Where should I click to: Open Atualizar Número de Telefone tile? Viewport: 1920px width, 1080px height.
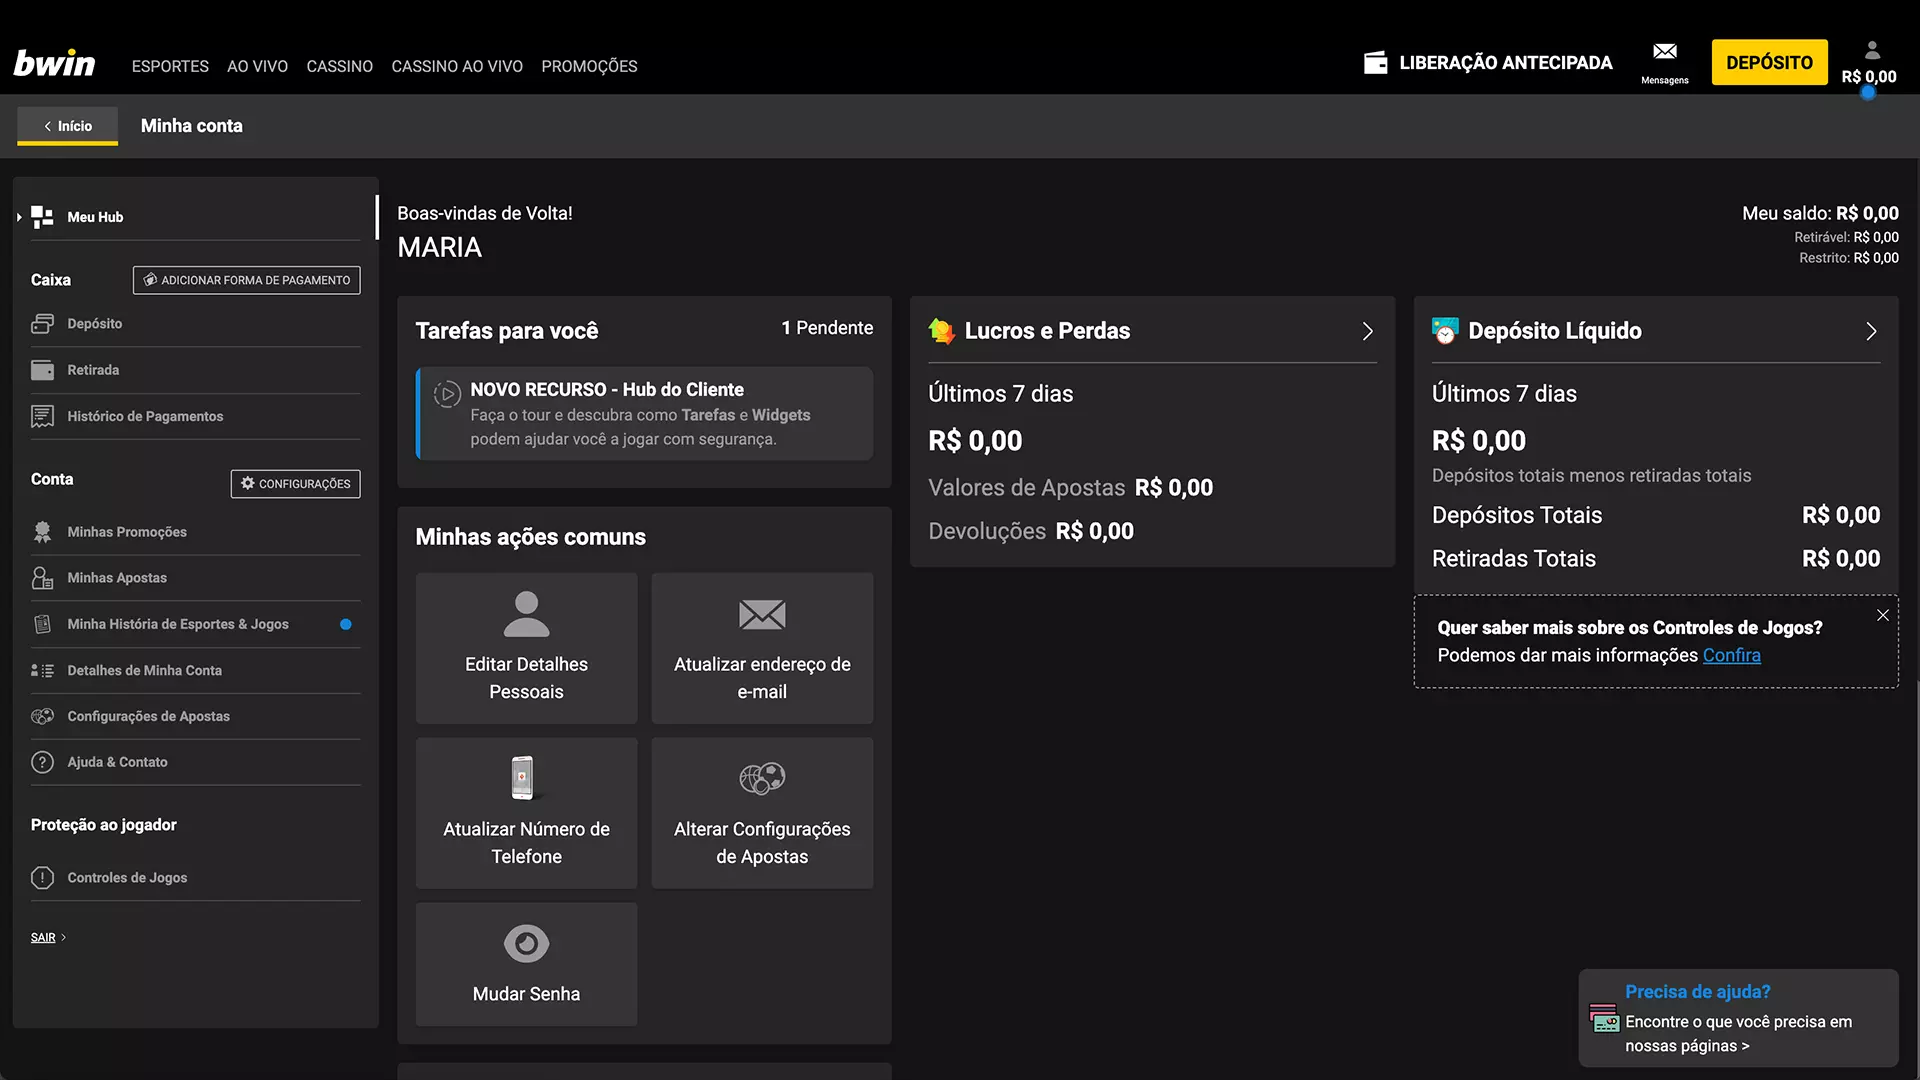pos(526,813)
